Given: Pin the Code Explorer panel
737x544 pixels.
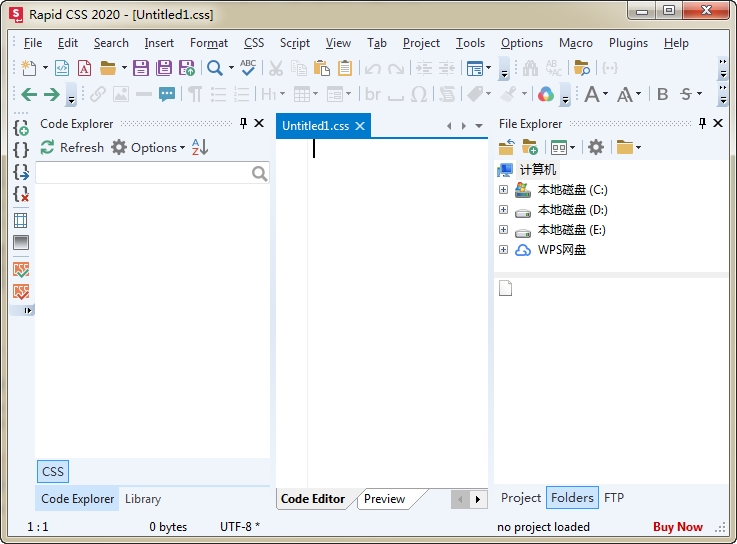Looking at the screenshot, I should (x=243, y=124).
